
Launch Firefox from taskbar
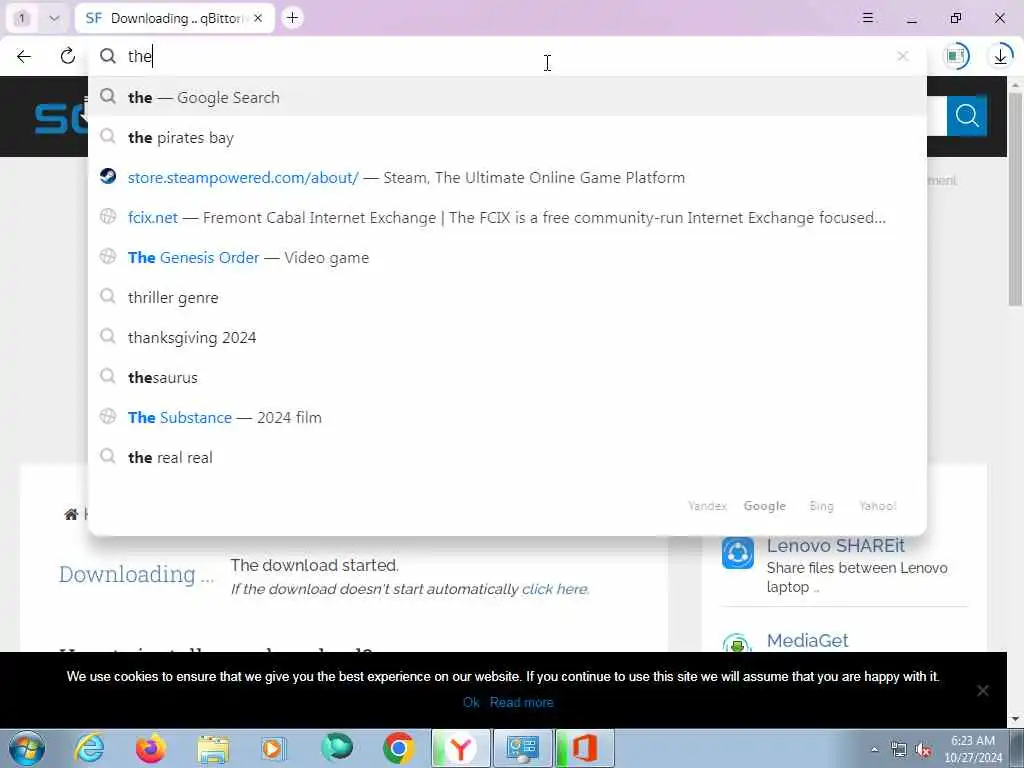point(150,748)
